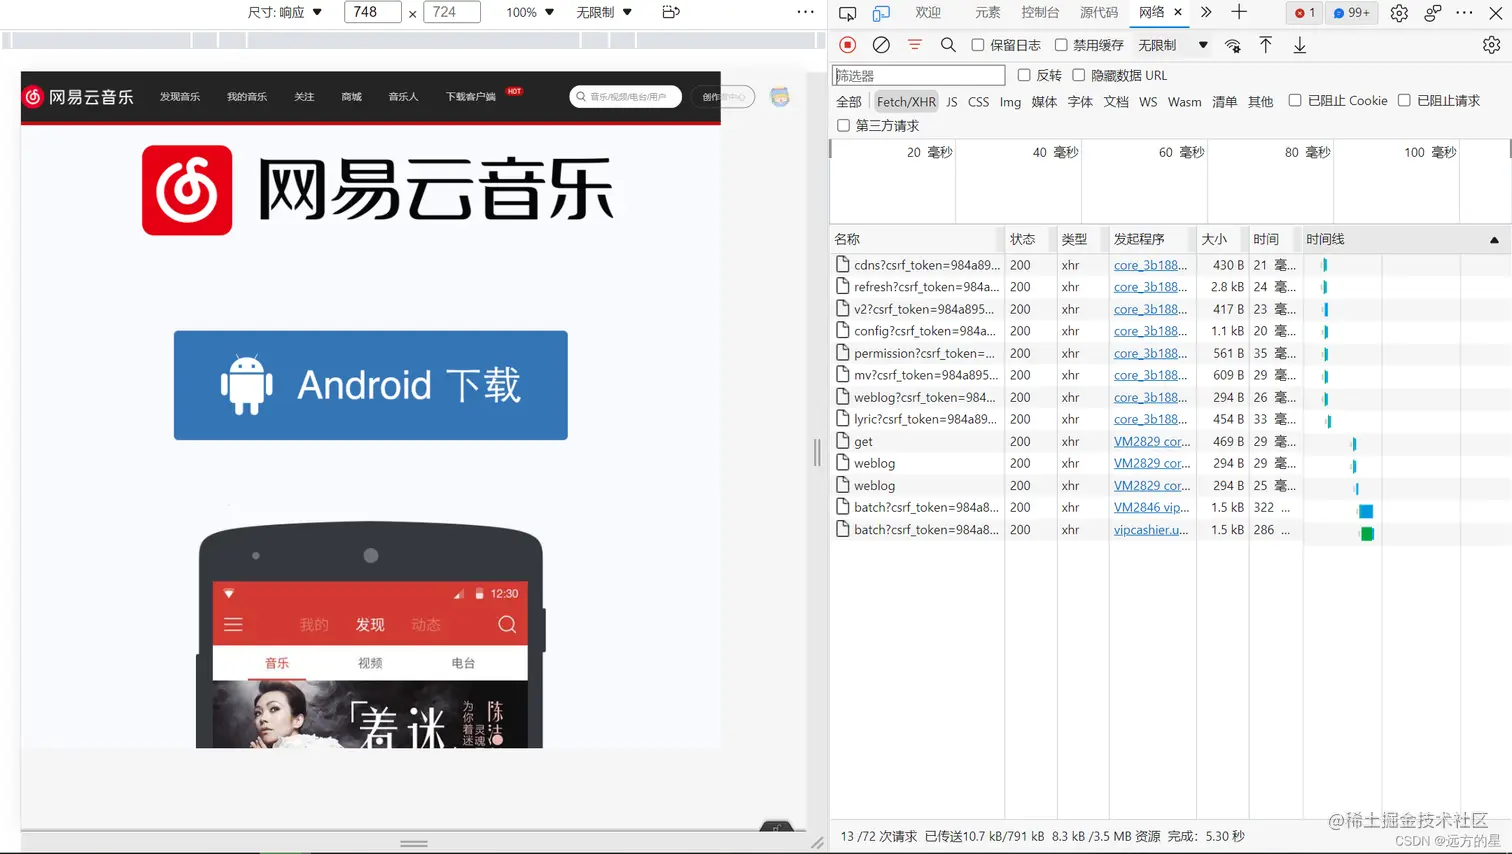
Task: Click the user avatar on the webpage
Action: (780, 97)
